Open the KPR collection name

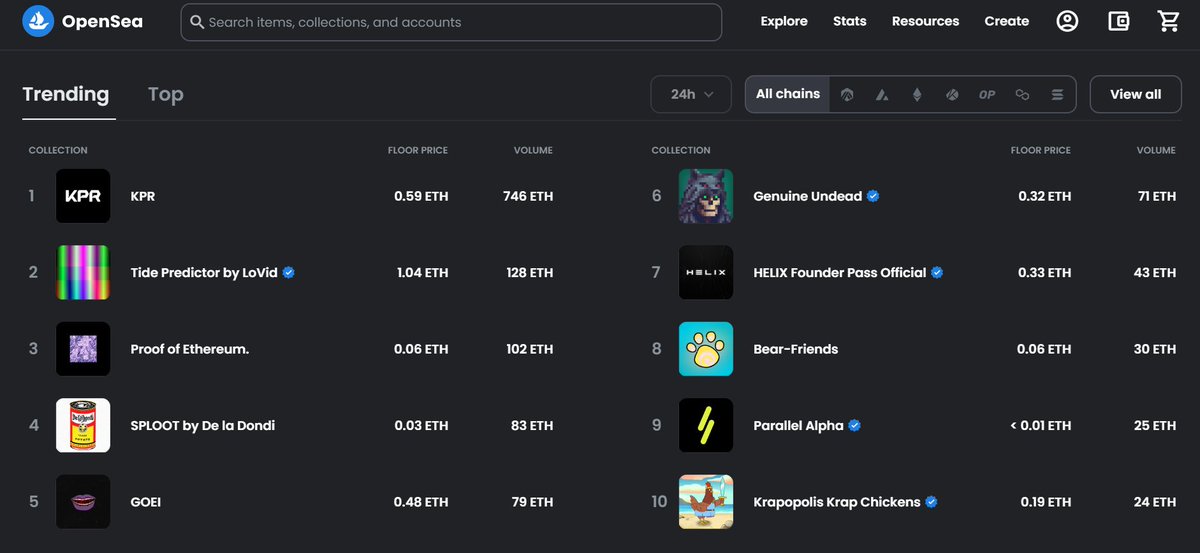tap(143, 196)
